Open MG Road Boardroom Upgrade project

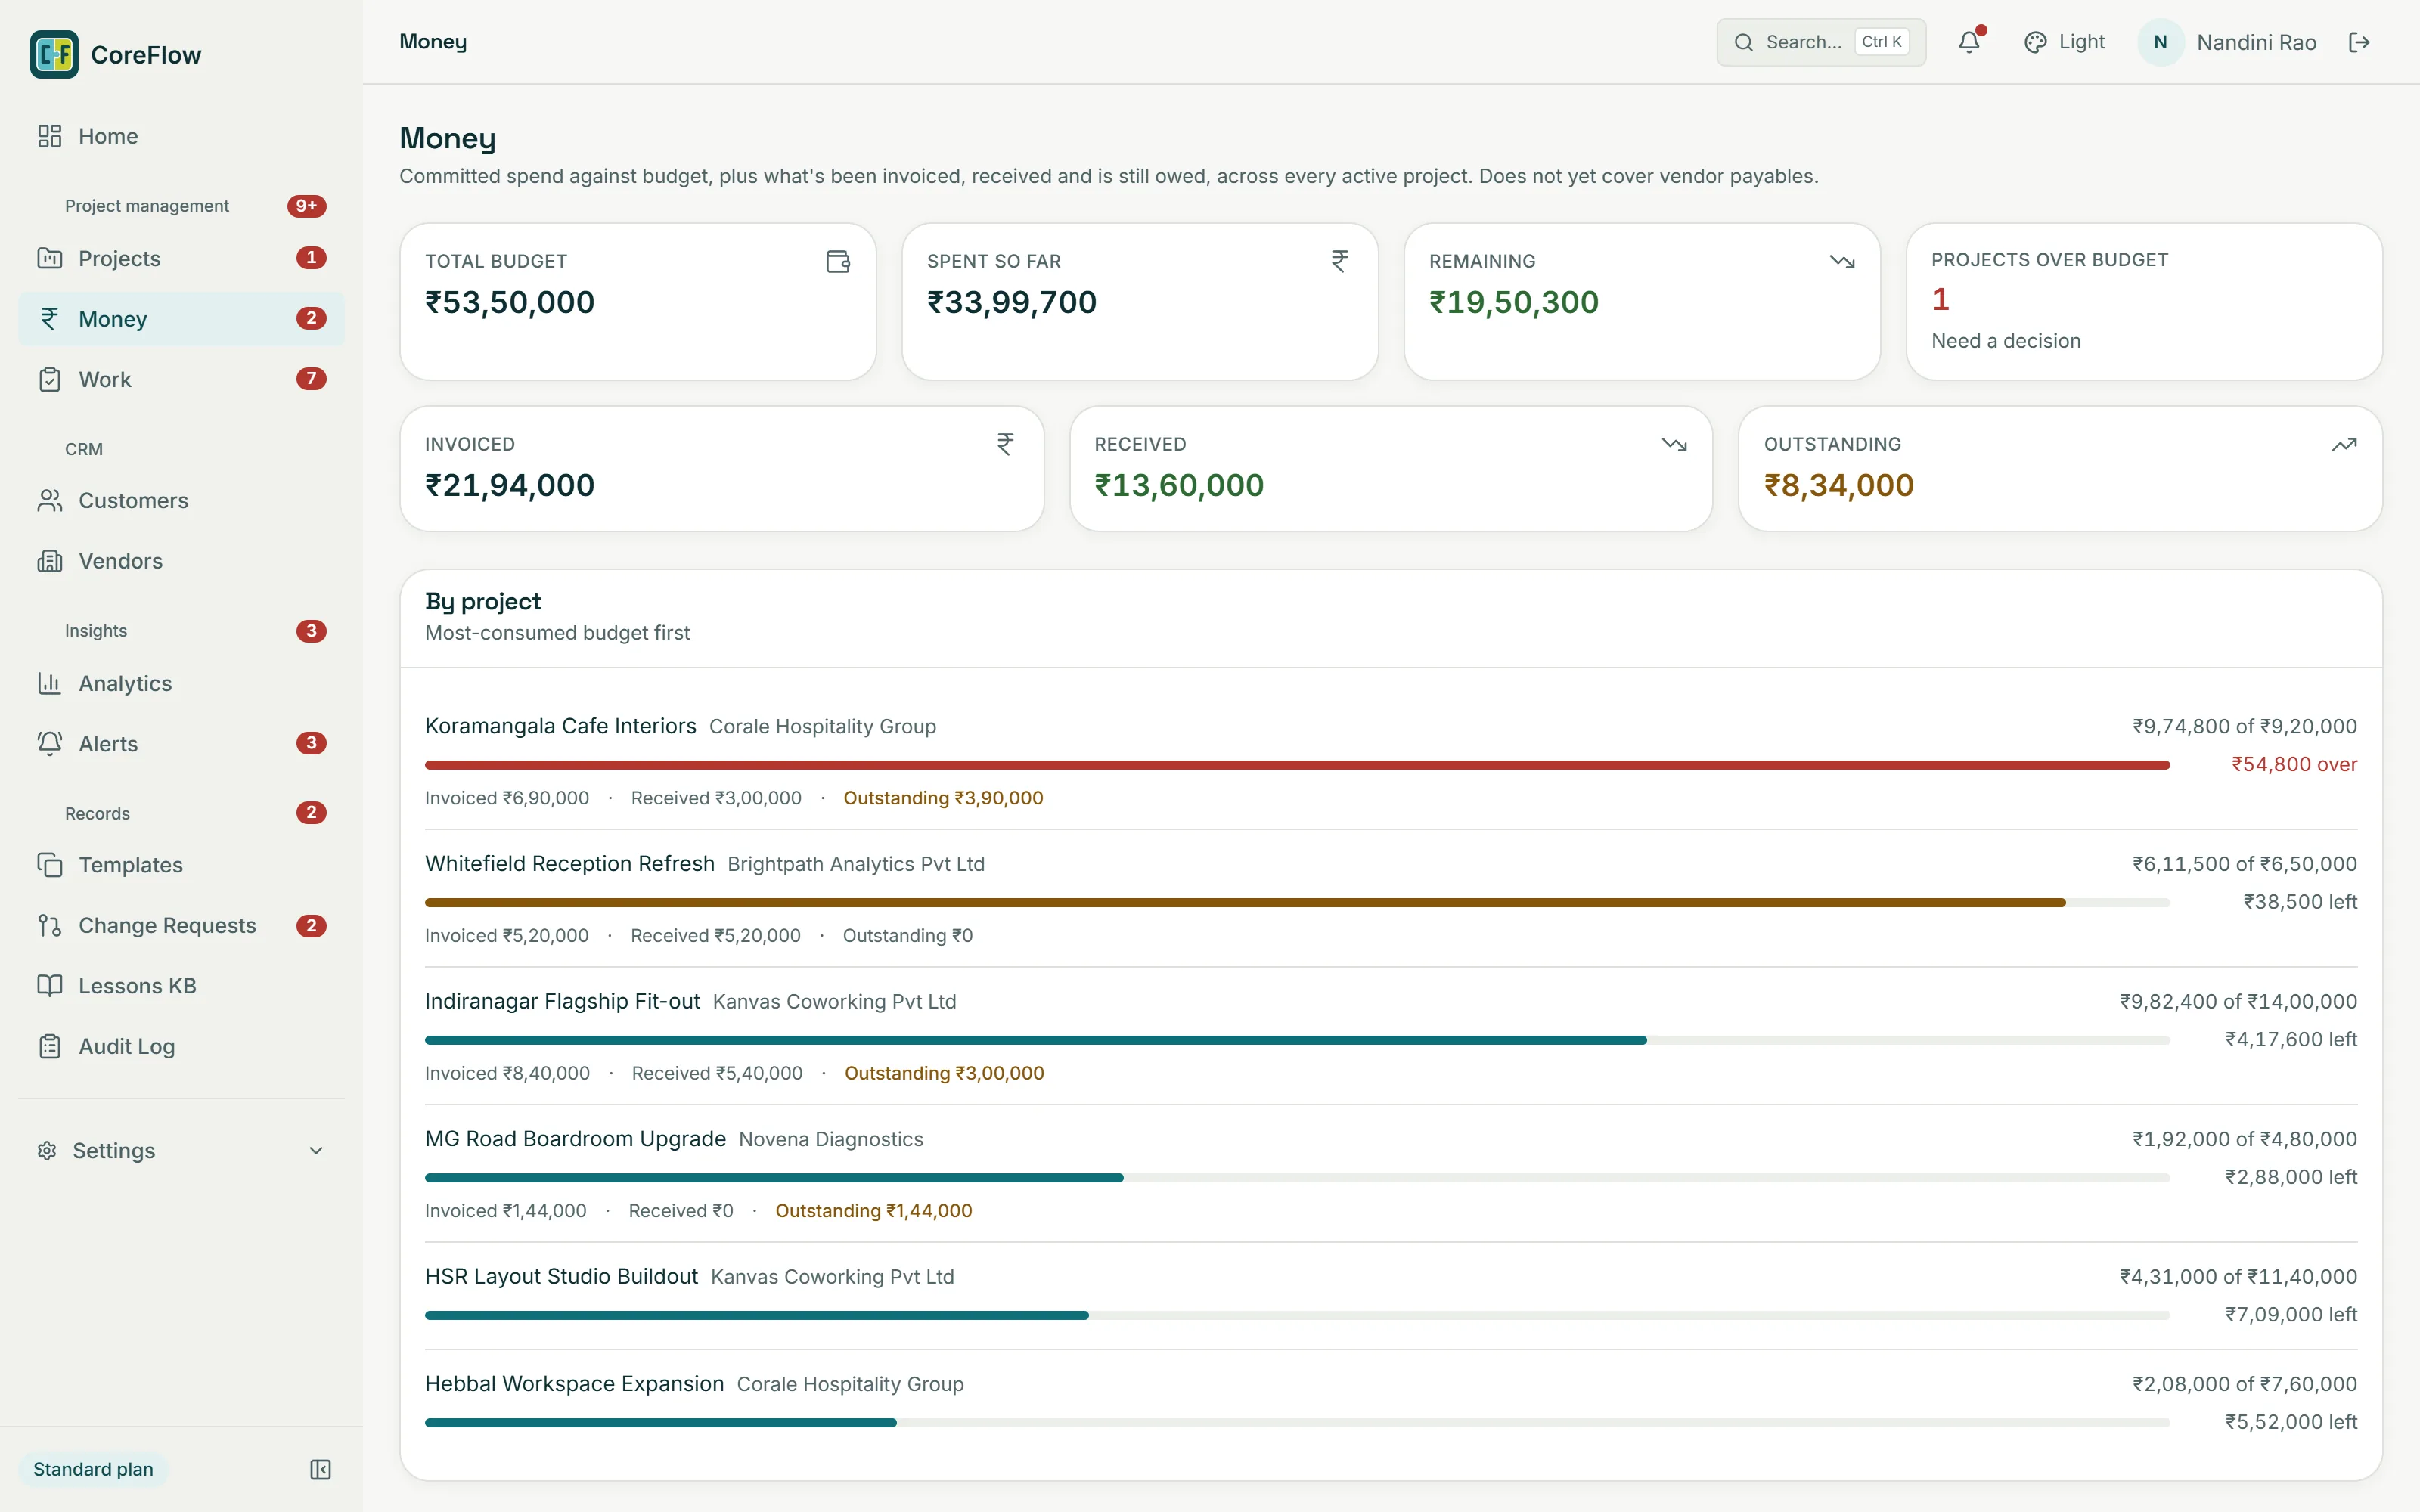click(575, 1139)
